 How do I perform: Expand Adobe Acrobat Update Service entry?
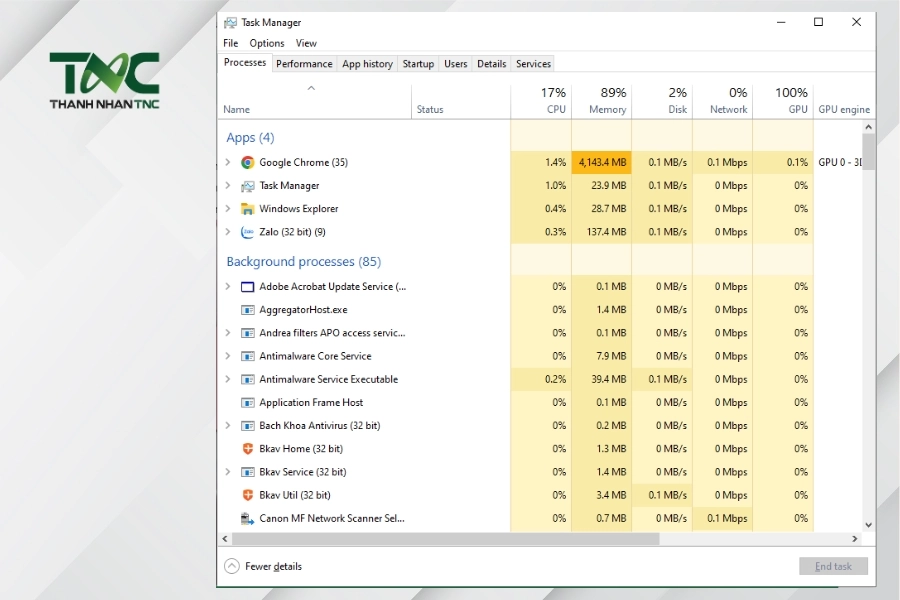pyautogui.click(x=228, y=287)
